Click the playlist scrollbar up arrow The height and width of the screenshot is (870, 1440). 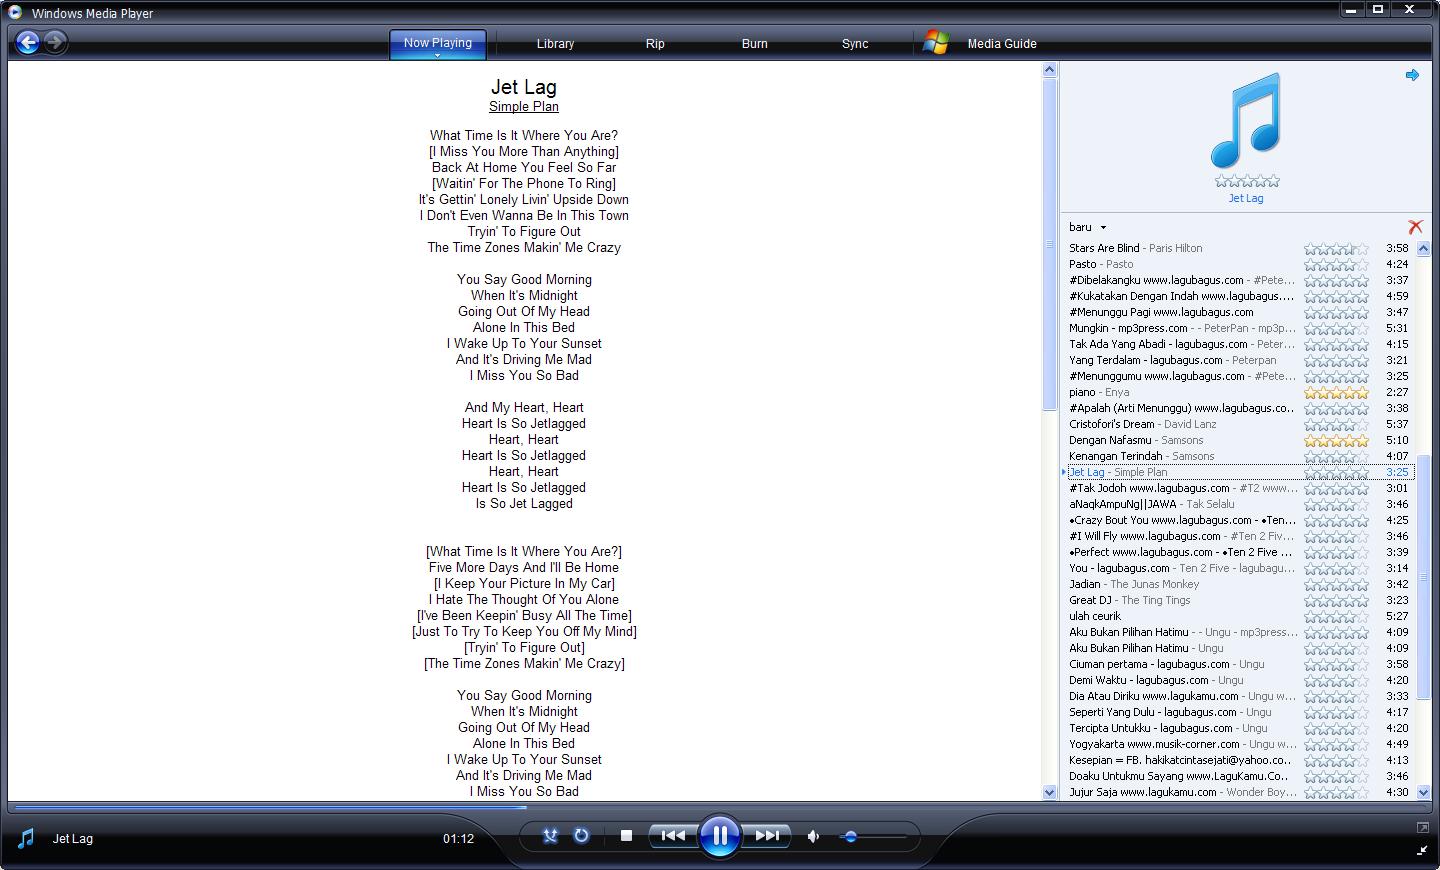[x=1424, y=248]
